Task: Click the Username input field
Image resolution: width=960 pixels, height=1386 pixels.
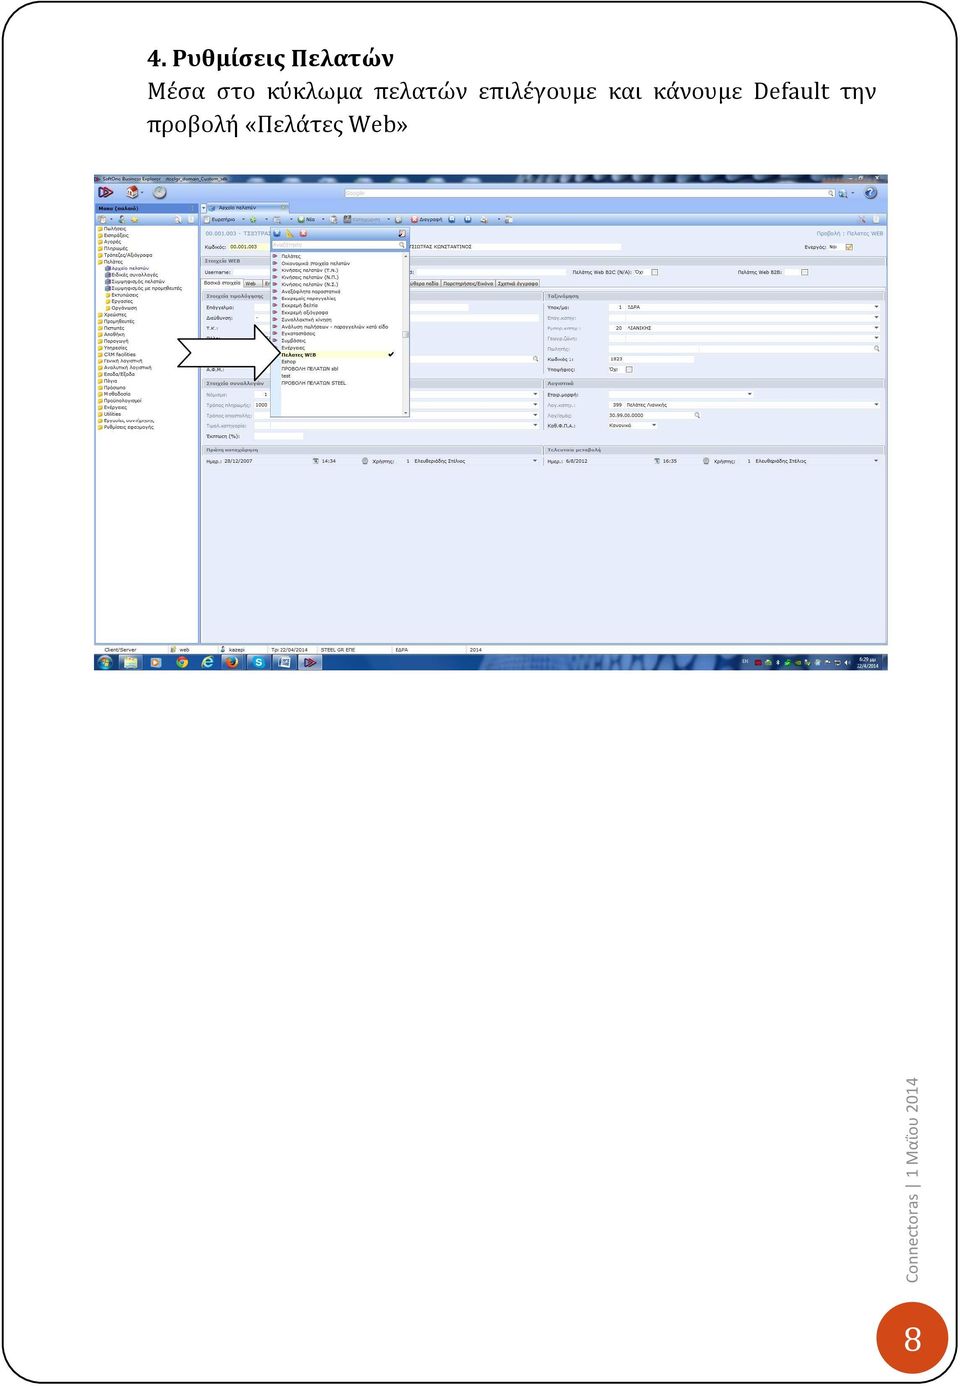Action: point(252,272)
